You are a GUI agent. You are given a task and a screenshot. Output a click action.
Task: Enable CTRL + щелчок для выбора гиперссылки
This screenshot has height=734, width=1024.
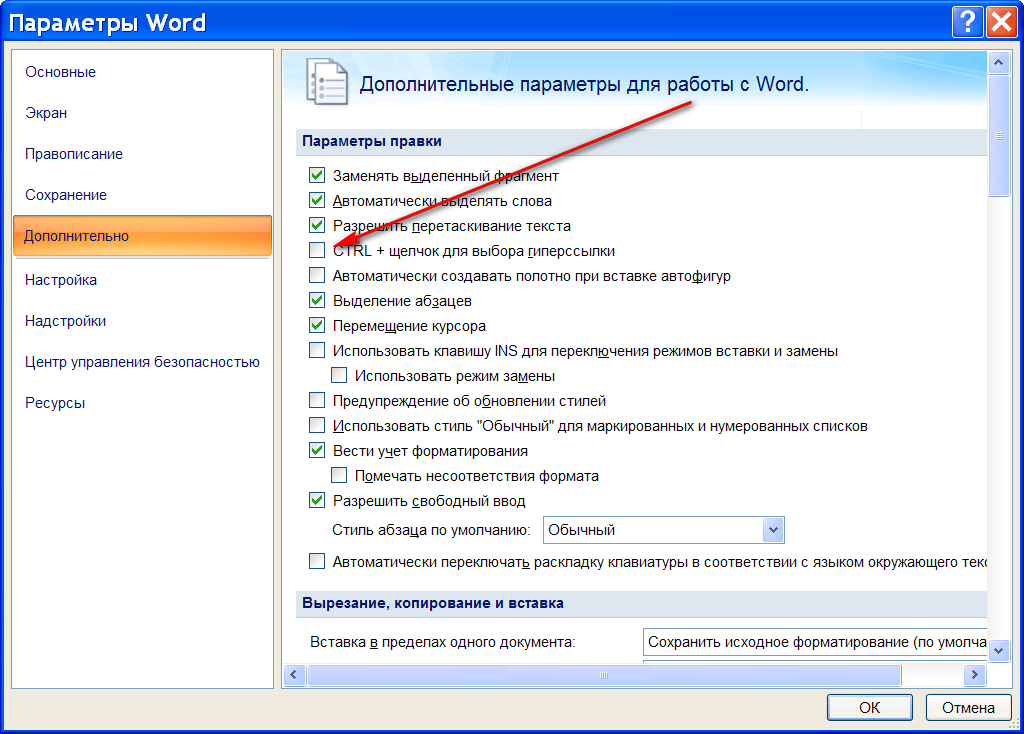(x=315, y=250)
